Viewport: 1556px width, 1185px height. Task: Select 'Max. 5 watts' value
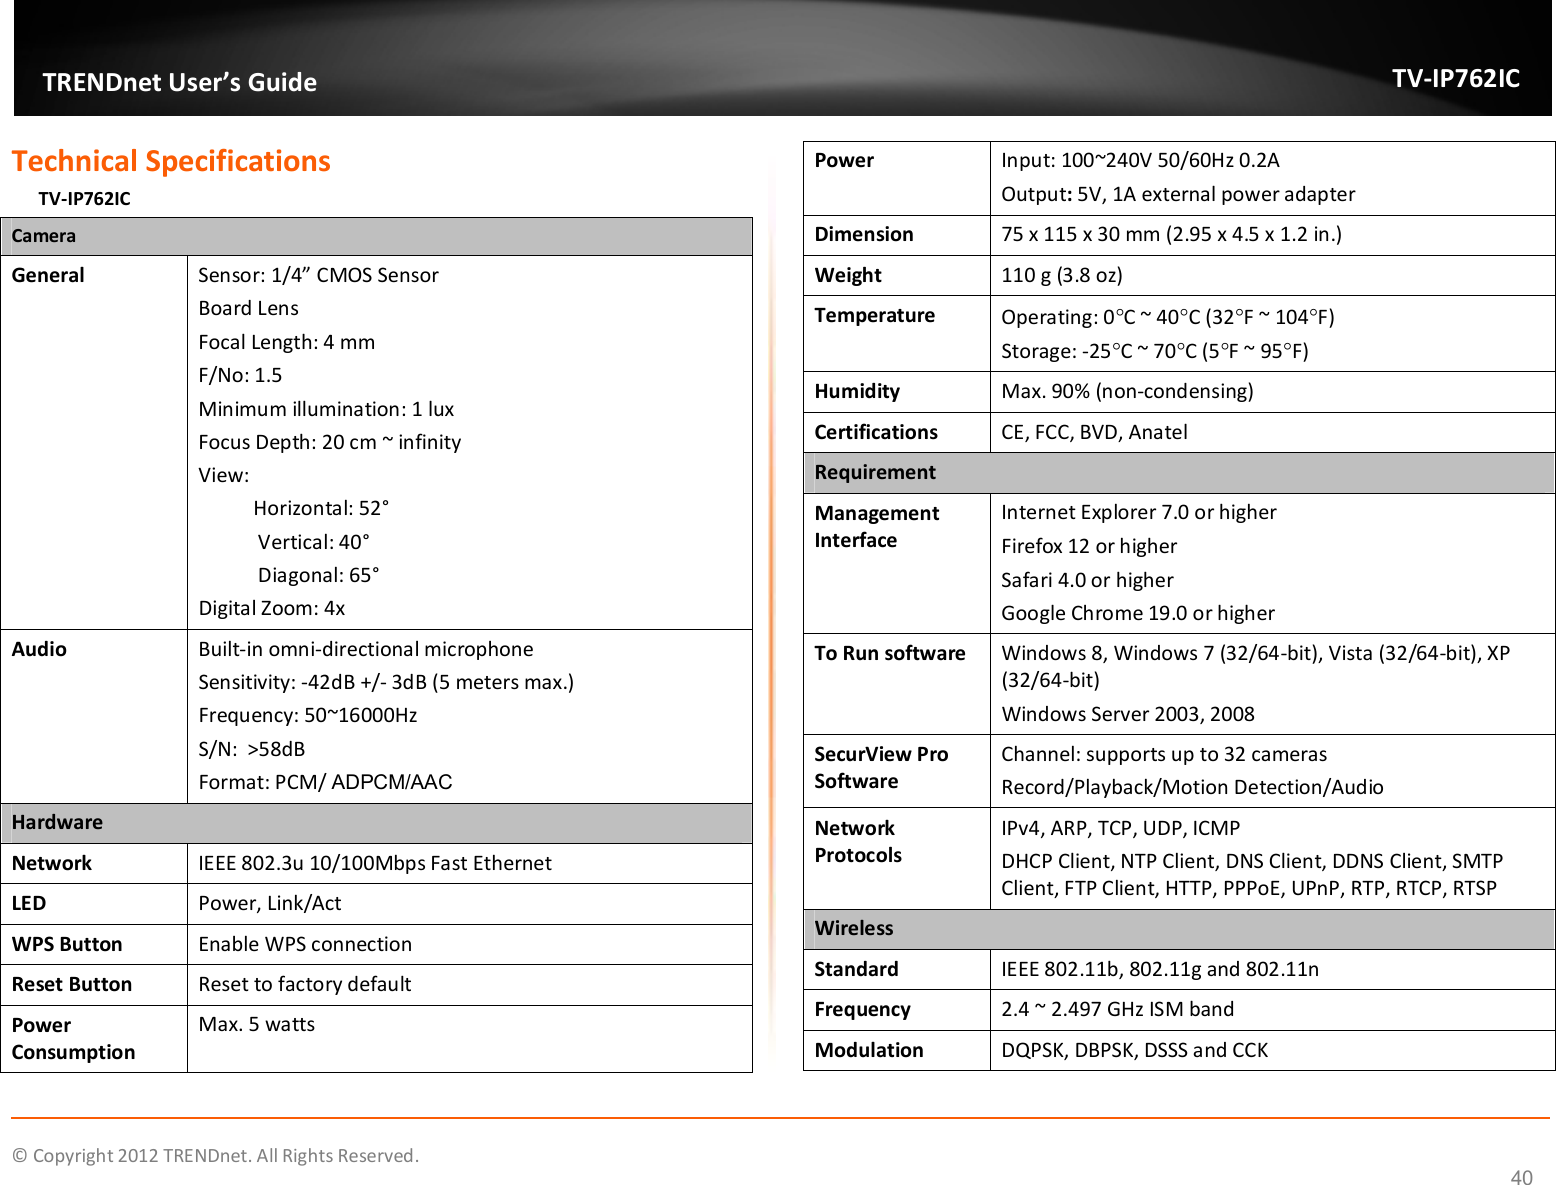coord(257,1024)
